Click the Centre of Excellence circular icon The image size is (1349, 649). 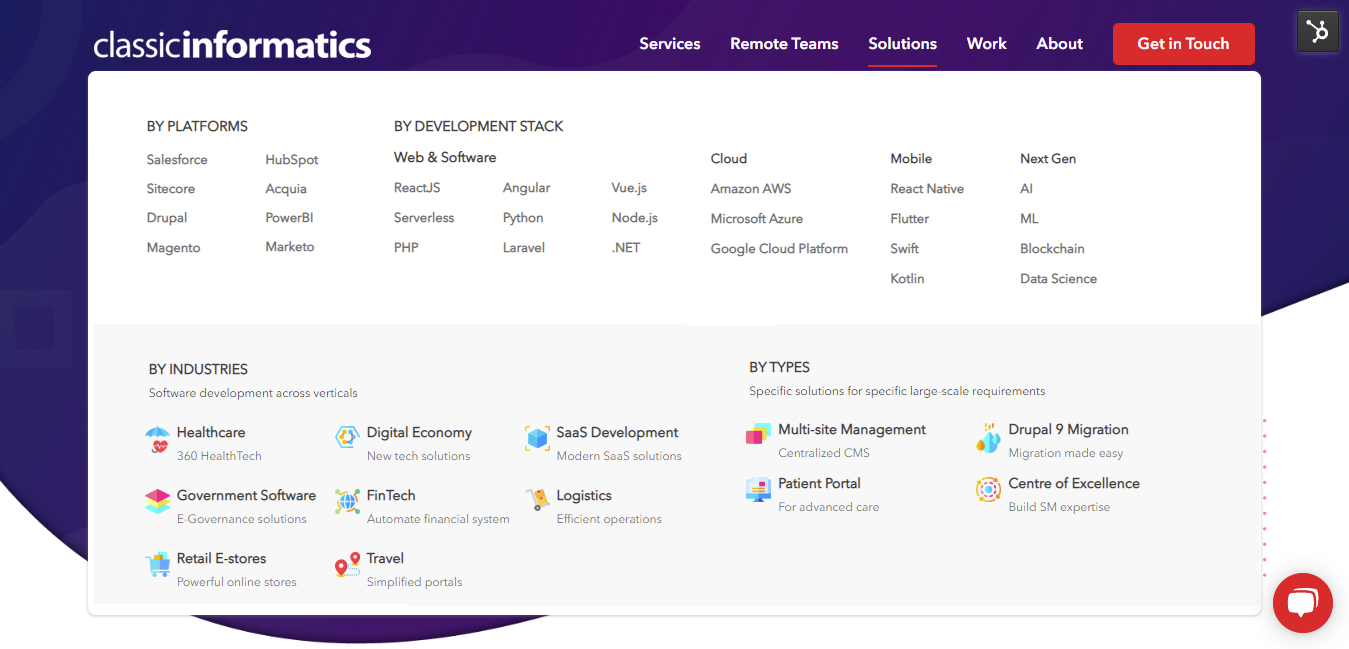(988, 490)
